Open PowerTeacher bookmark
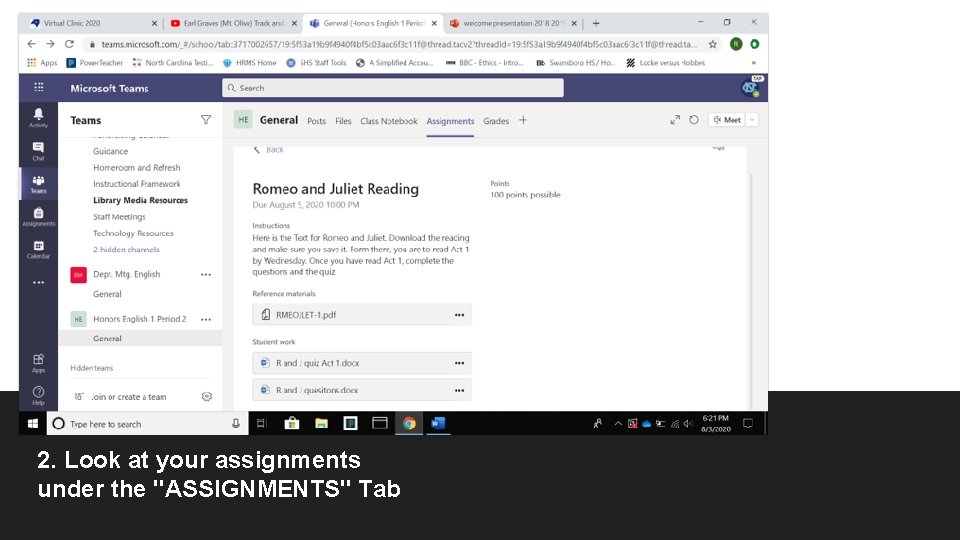 [x=95, y=62]
